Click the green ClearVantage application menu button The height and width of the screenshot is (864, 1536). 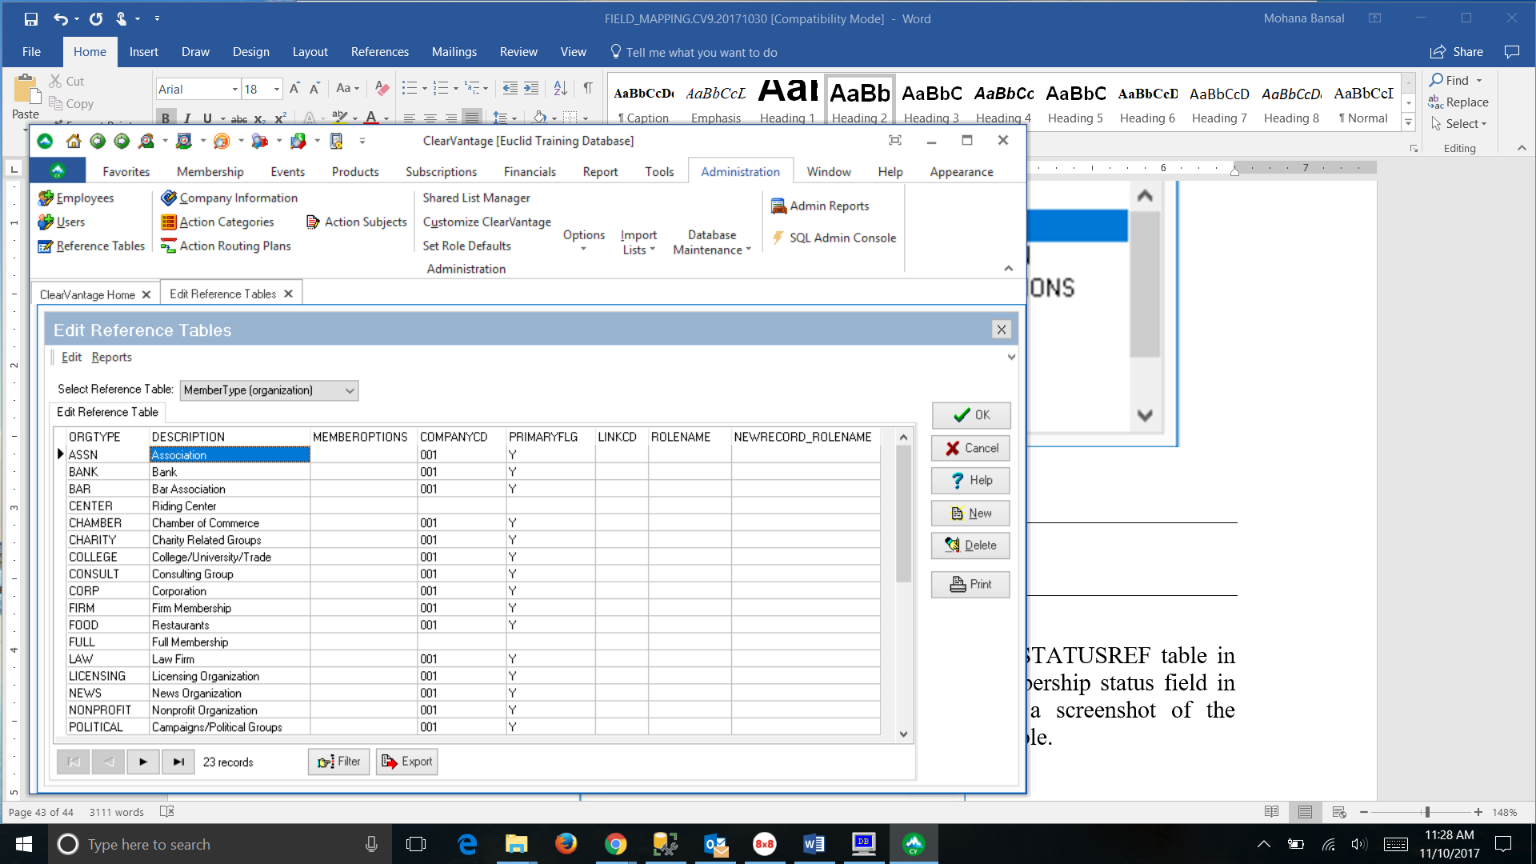(58, 171)
